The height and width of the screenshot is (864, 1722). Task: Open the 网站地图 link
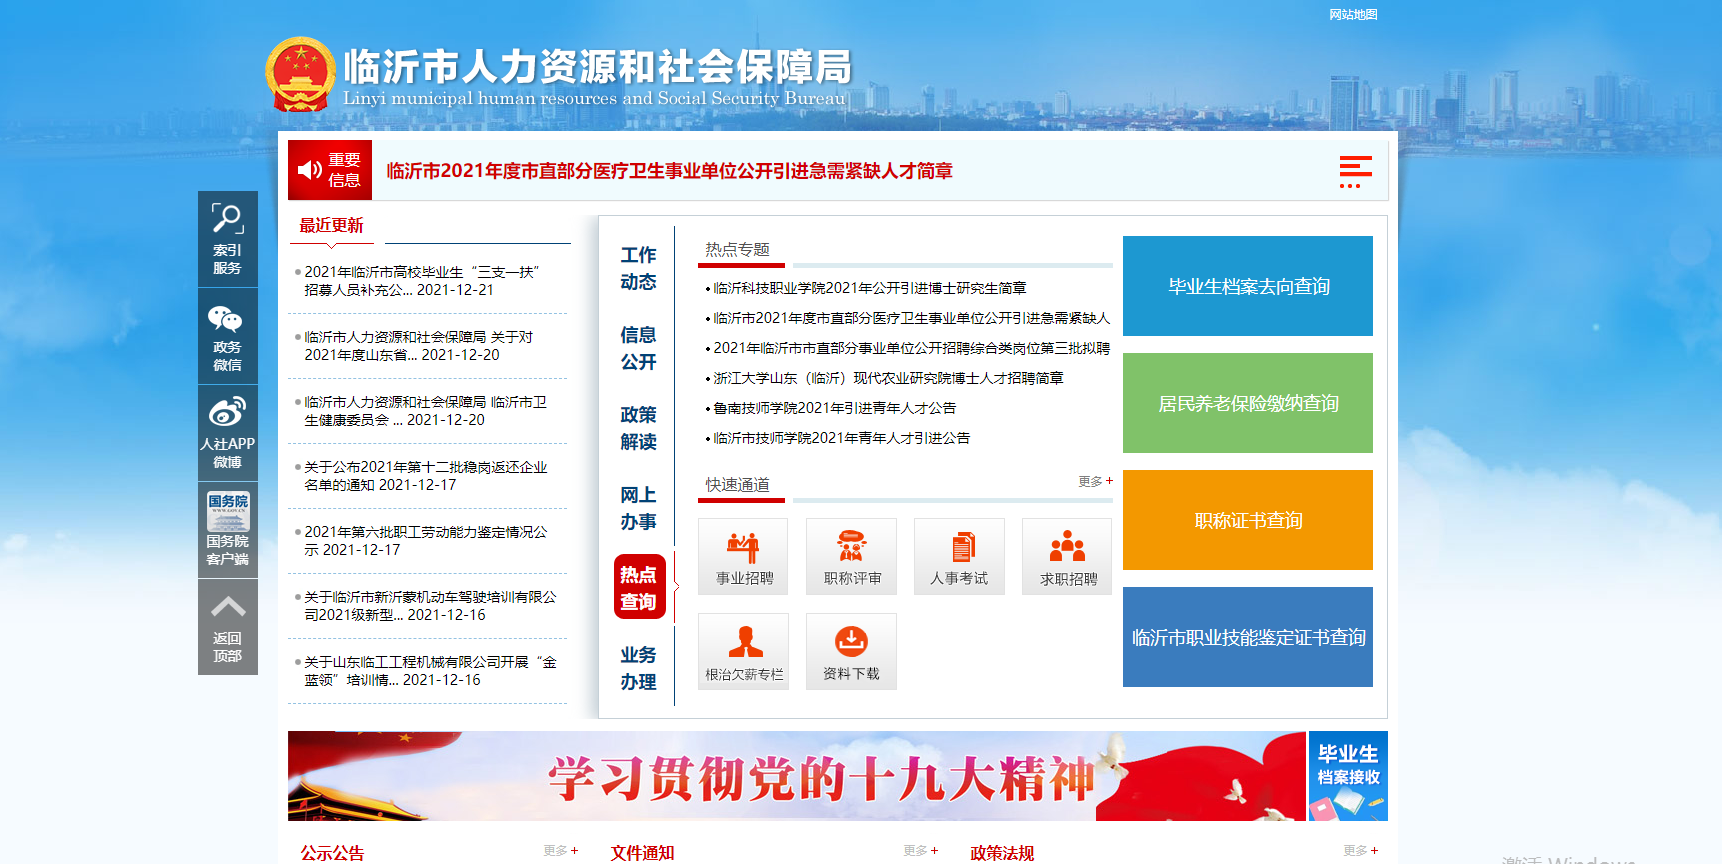coord(1353,14)
